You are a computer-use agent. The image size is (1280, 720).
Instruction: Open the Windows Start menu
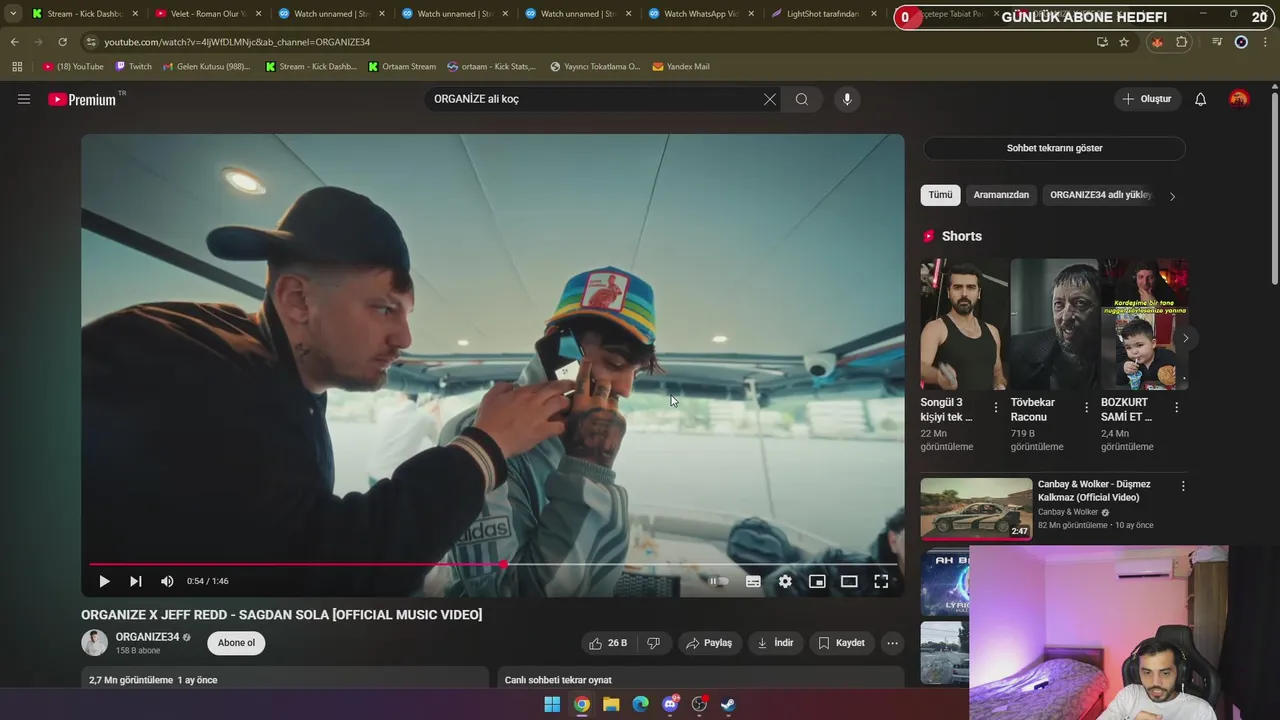point(552,704)
